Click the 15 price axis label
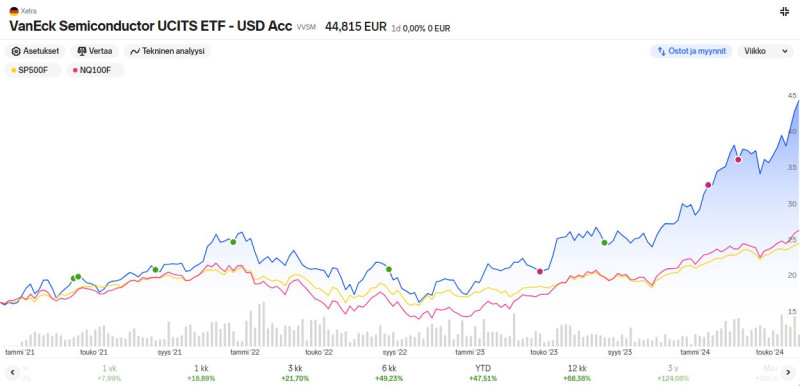 (792, 312)
